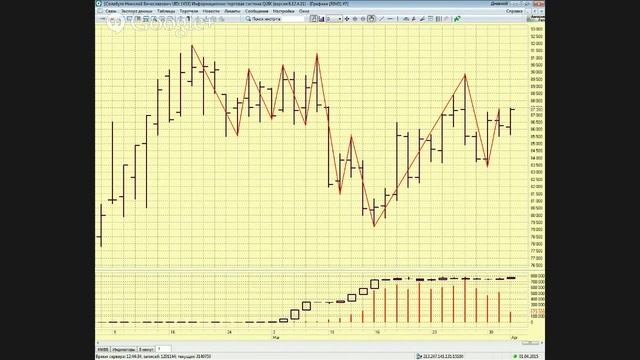Click the 24 date label on time axis
This screenshot has height=360, width=640.
pos(229,332)
